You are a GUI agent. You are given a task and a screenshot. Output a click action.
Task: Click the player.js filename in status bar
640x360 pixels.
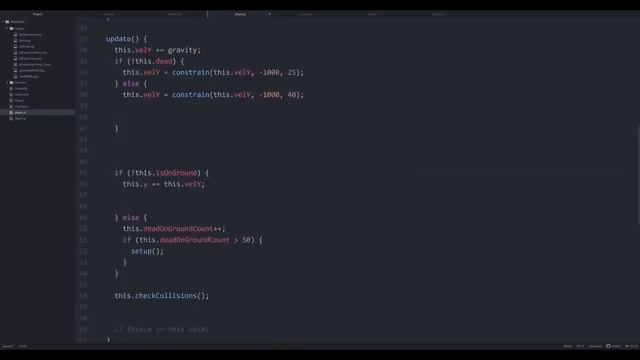pos(7,346)
